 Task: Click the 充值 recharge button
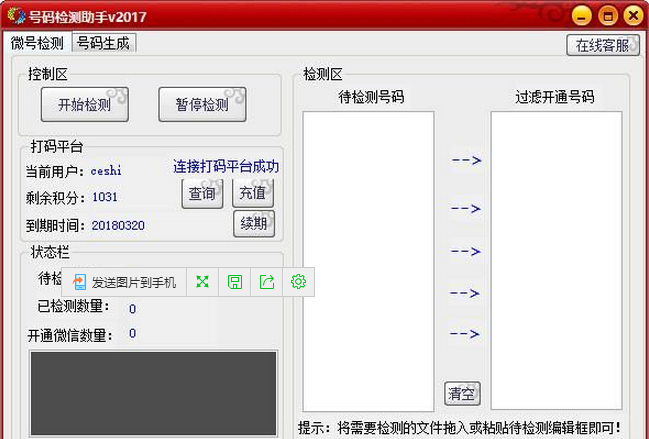click(253, 193)
